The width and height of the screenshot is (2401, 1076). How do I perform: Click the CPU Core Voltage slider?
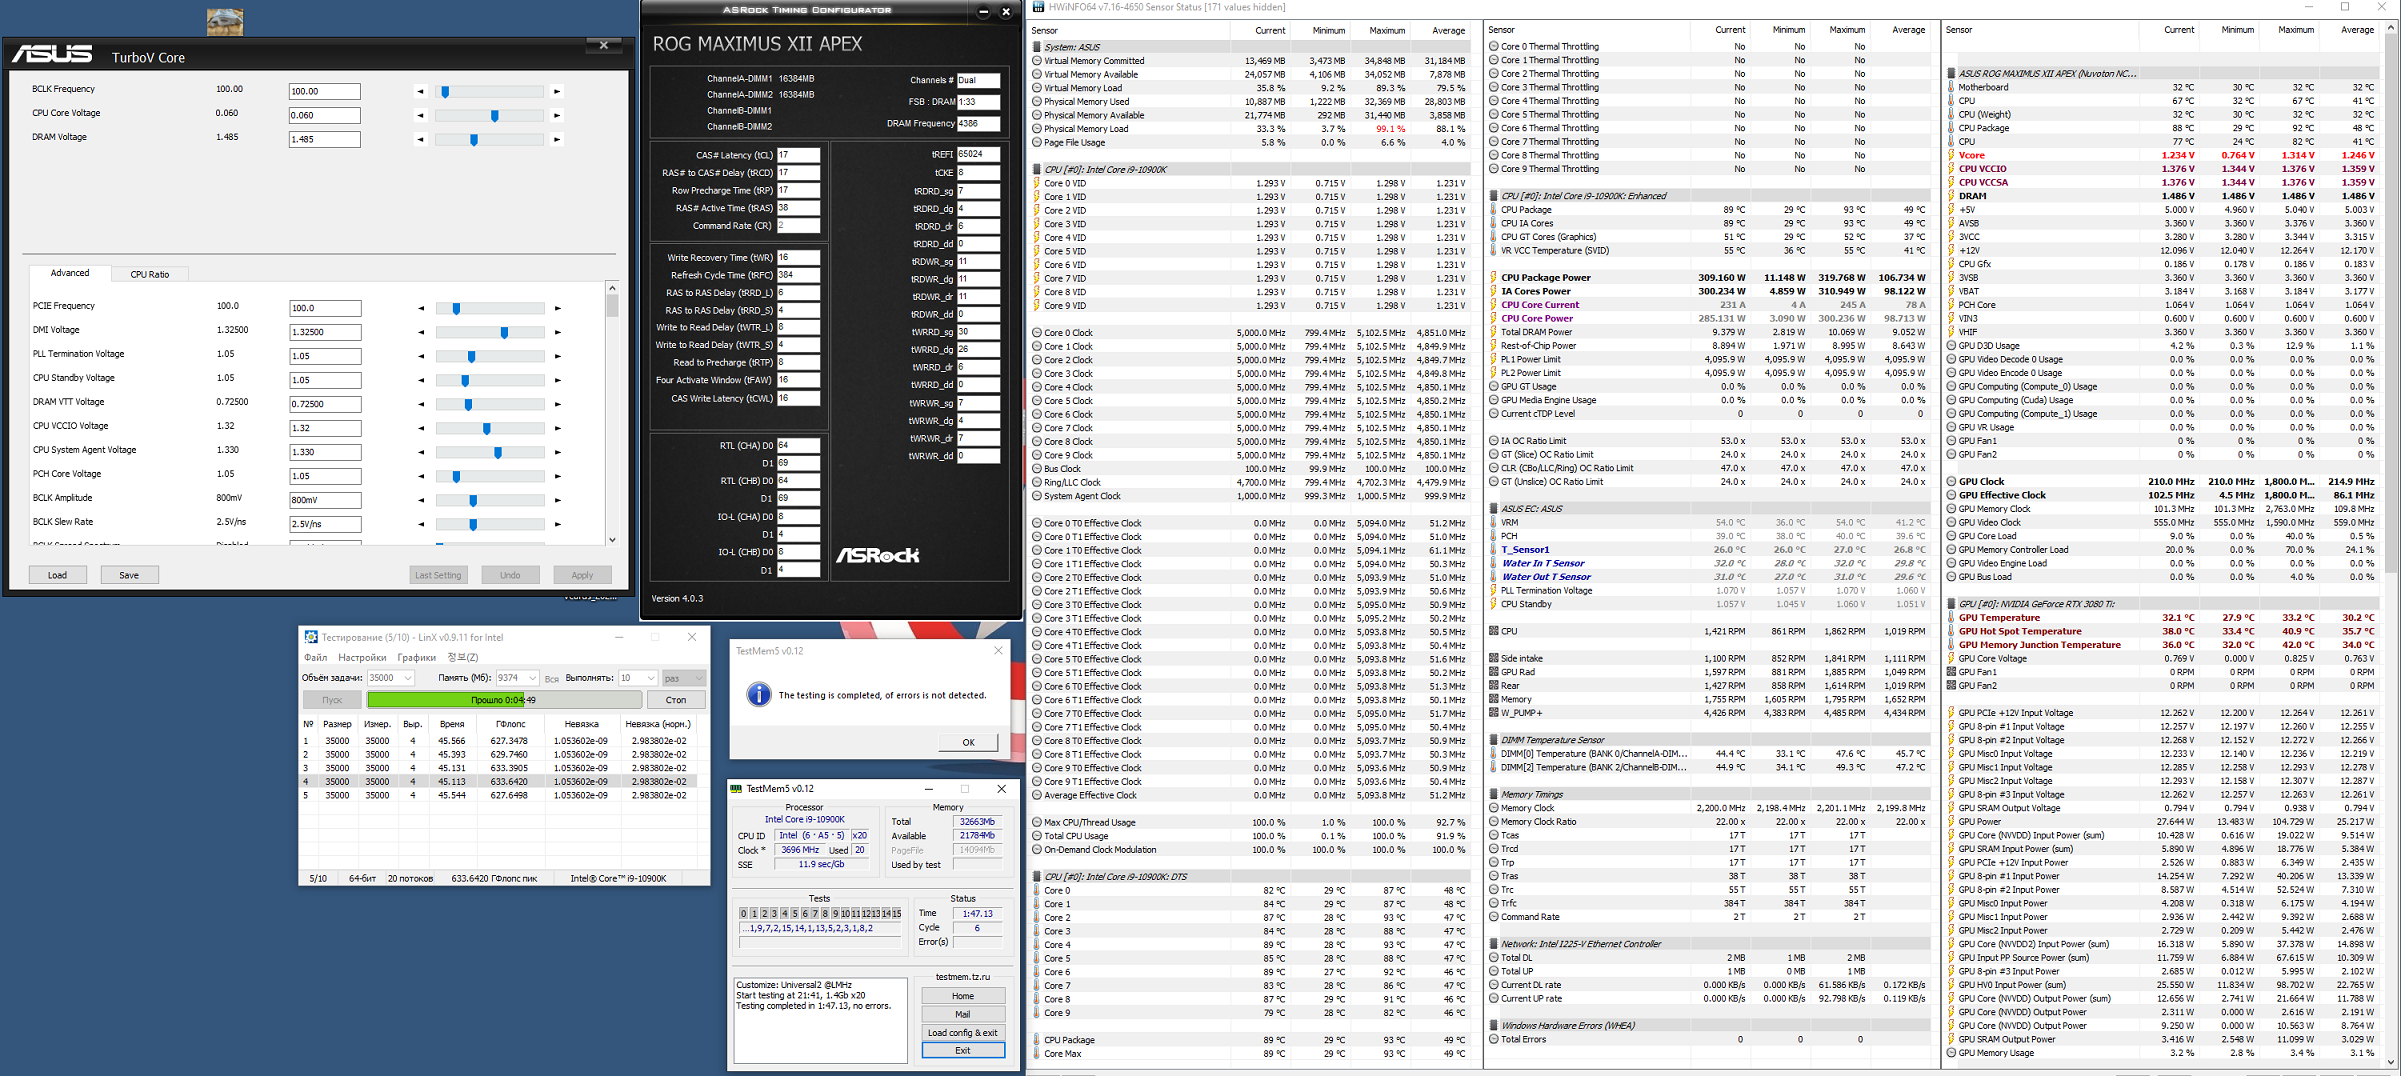(489, 115)
